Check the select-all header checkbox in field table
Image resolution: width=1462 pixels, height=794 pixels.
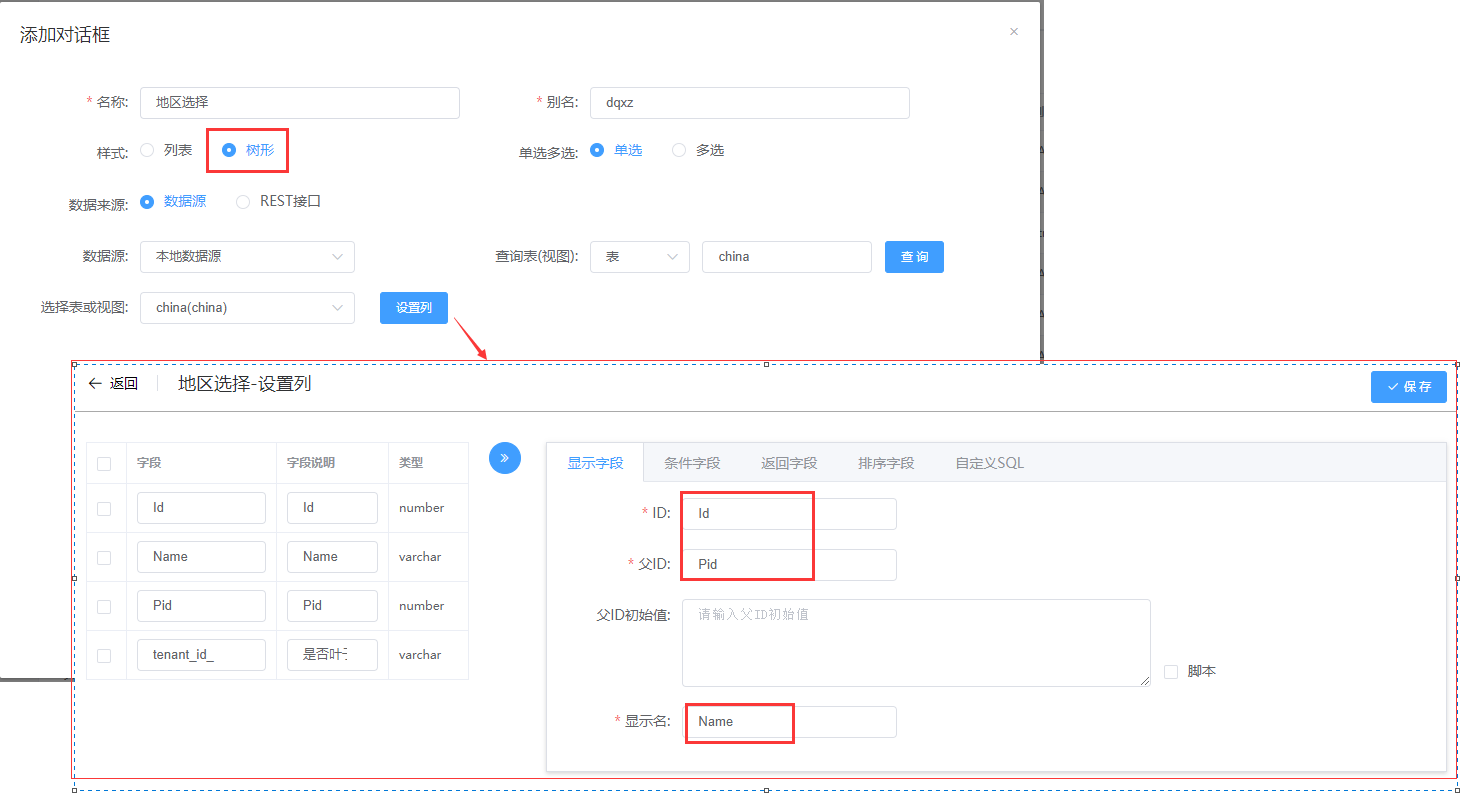coord(104,464)
